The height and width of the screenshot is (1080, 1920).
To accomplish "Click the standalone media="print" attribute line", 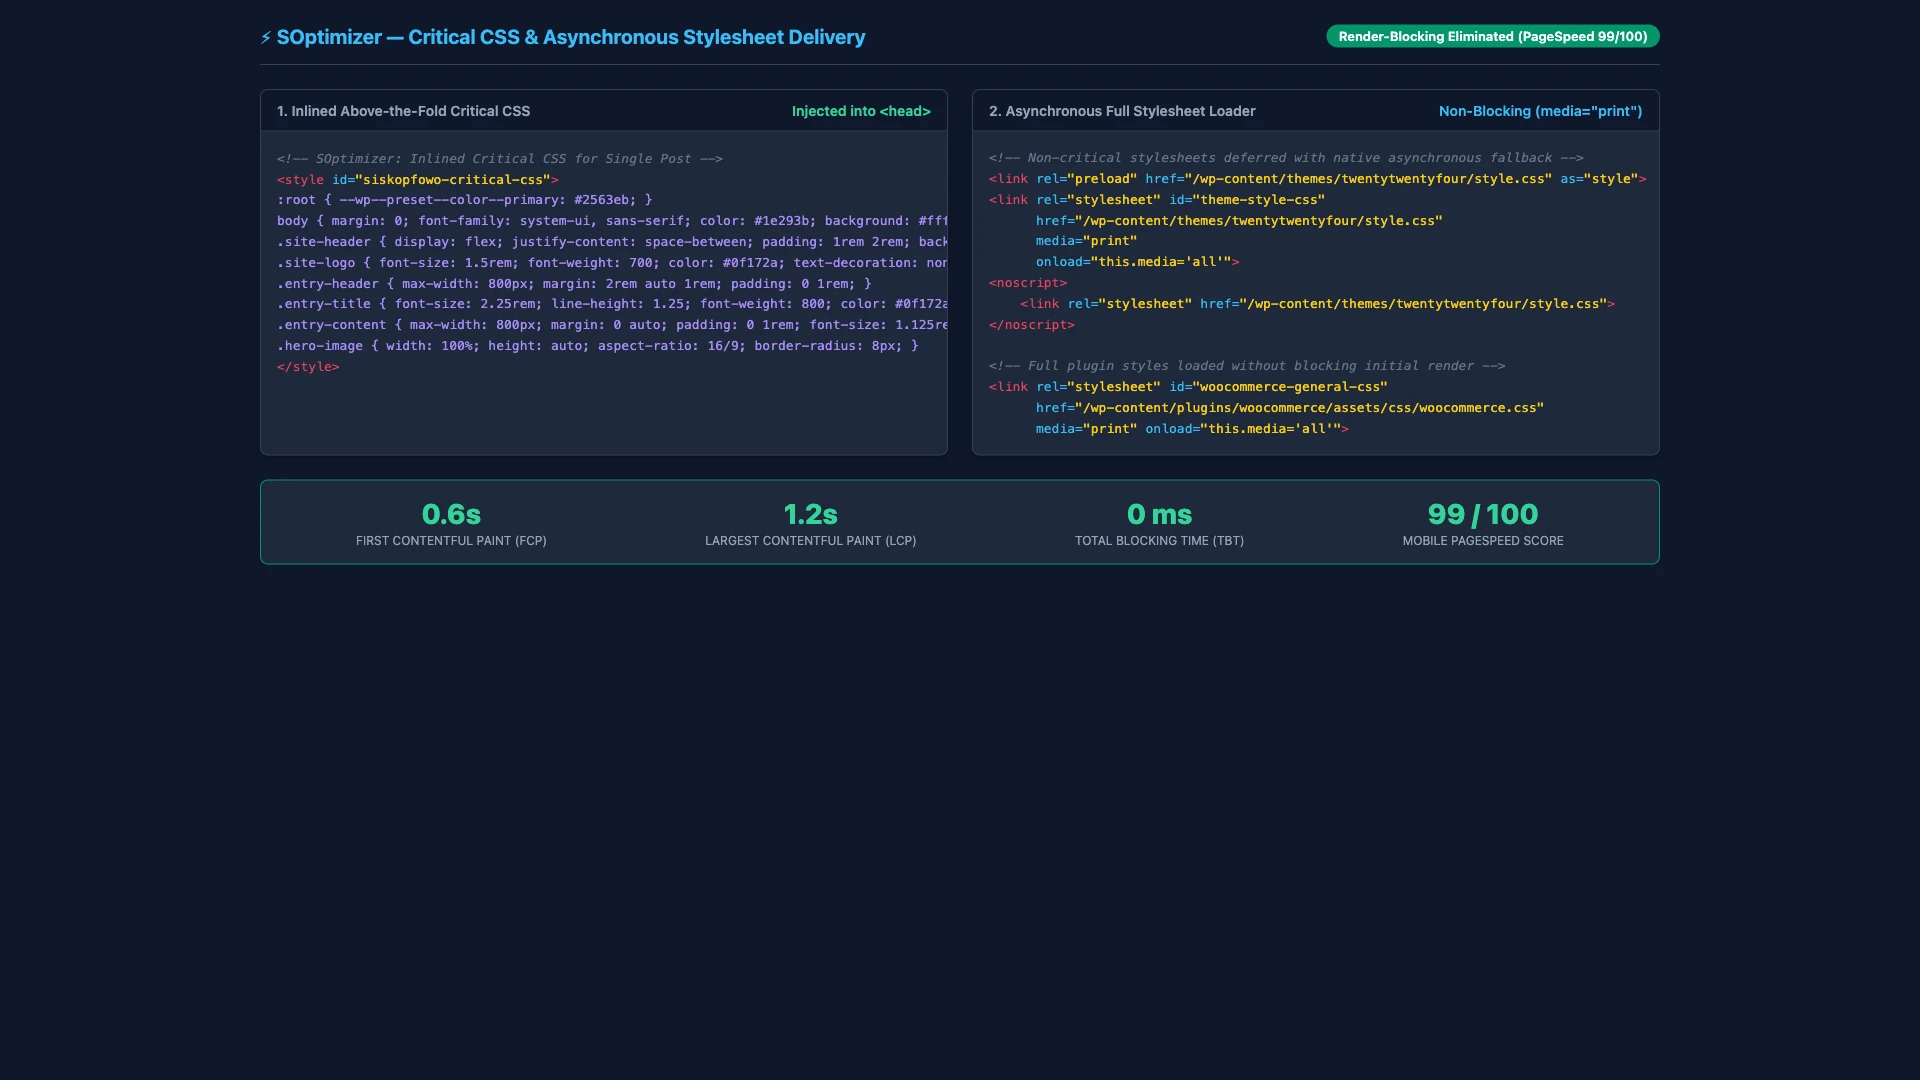I will click(x=1086, y=241).
